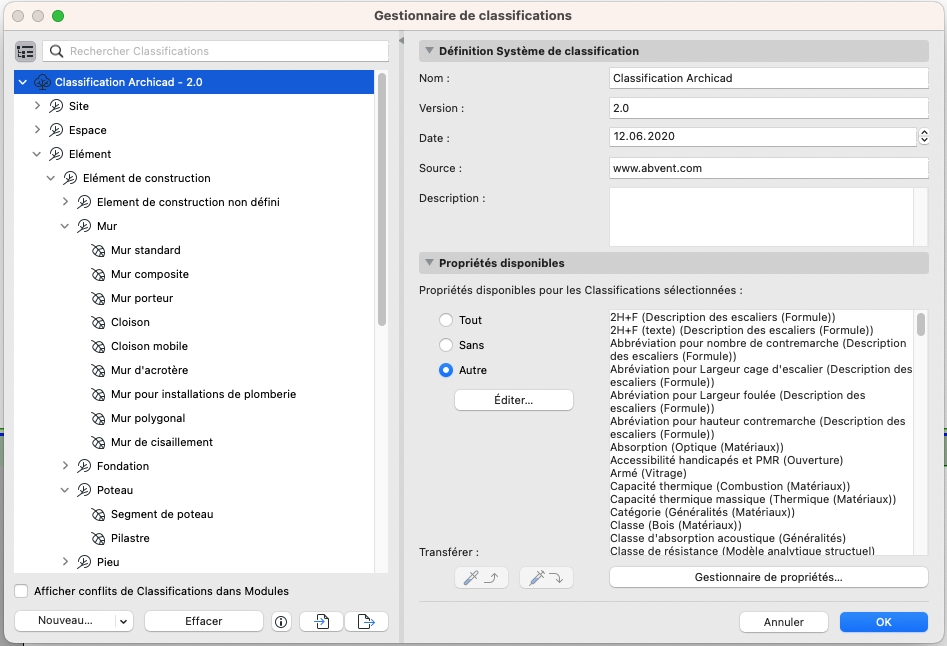Click "Absorption (Optique (Matériaux))" property
Viewport: 947px width, 646px height.
point(696,447)
